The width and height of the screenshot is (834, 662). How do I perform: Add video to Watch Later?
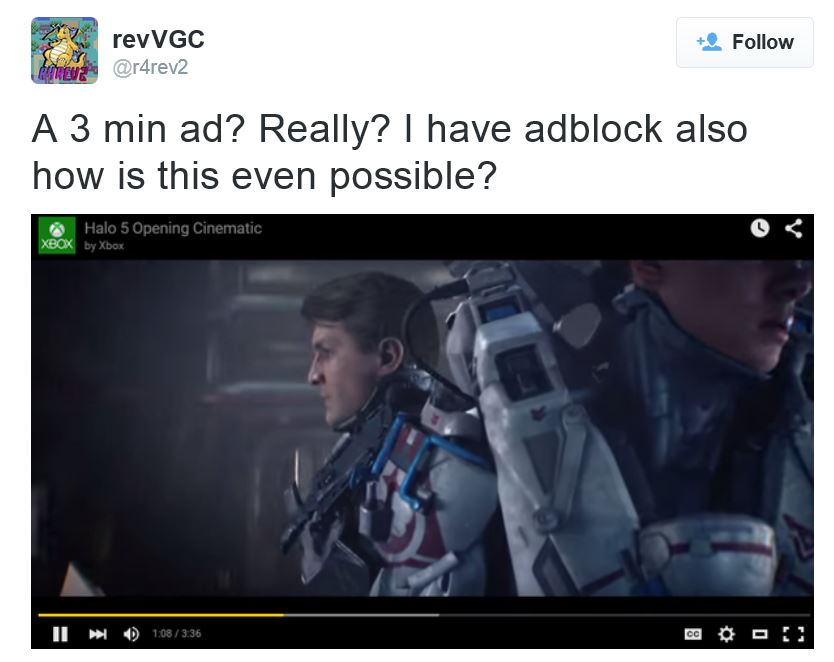pyautogui.click(x=760, y=228)
